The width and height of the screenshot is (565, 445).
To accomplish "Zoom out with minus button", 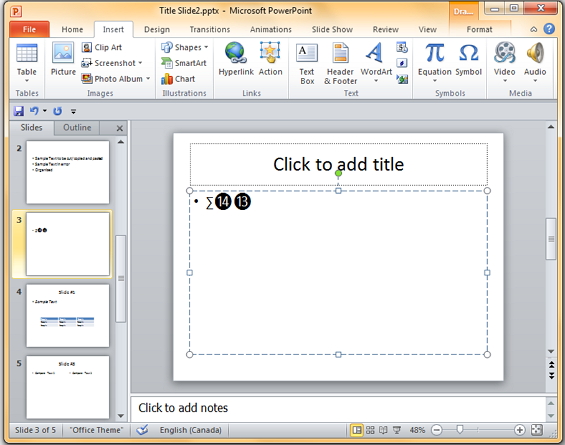I will [x=436, y=430].
